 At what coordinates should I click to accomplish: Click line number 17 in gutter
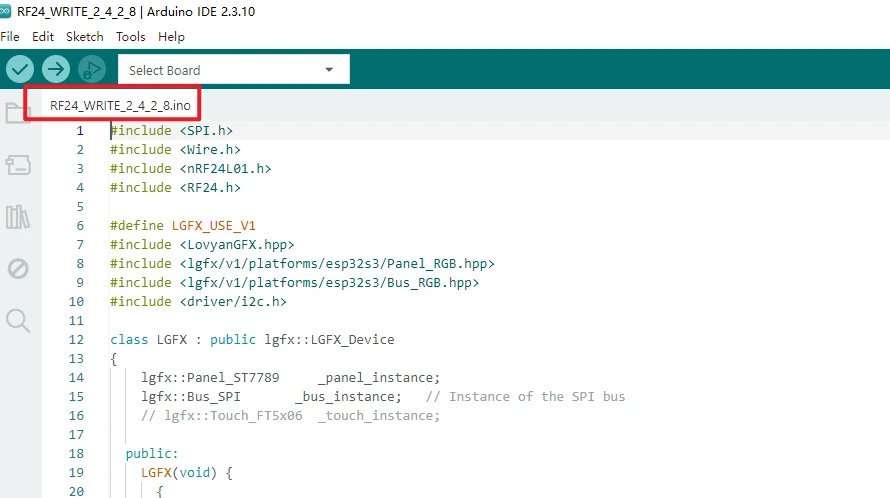(x=76, y=435)
